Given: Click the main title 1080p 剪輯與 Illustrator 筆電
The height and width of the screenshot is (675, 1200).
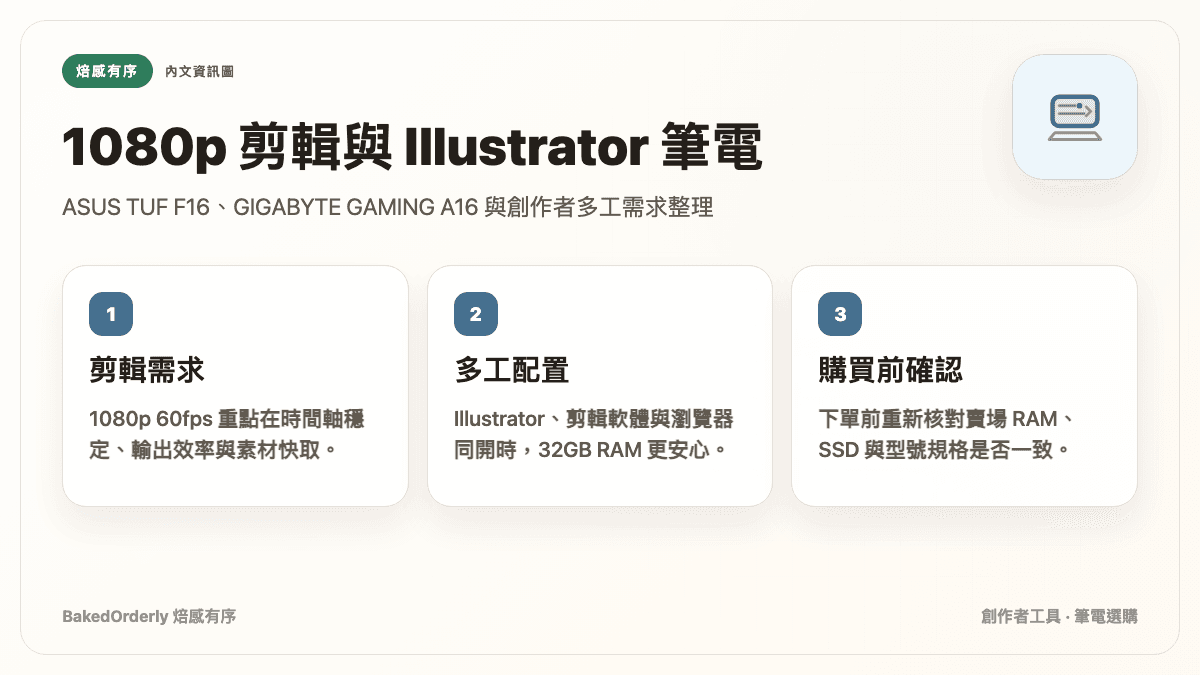Looking at the screenshot, I should pyautogui.click(x=413, y=149).
